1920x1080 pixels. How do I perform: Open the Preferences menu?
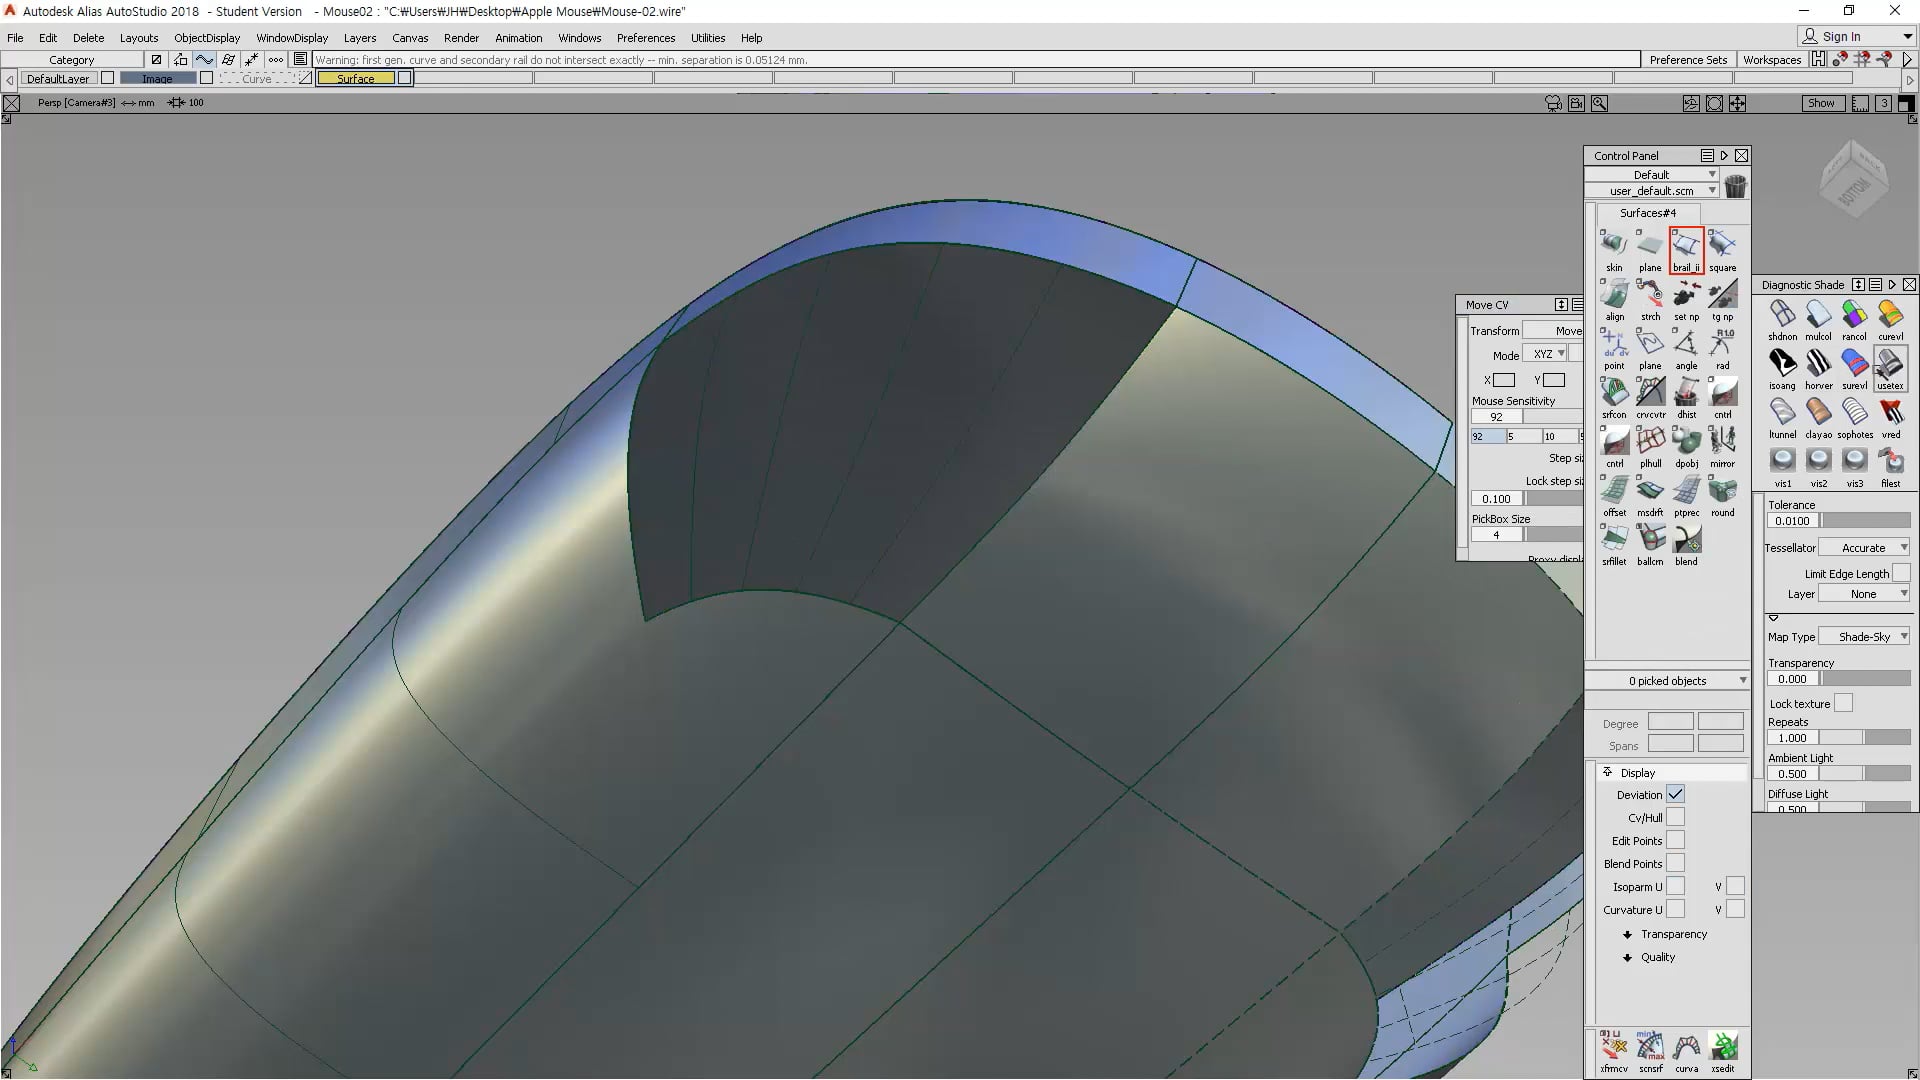click(645, 38)
